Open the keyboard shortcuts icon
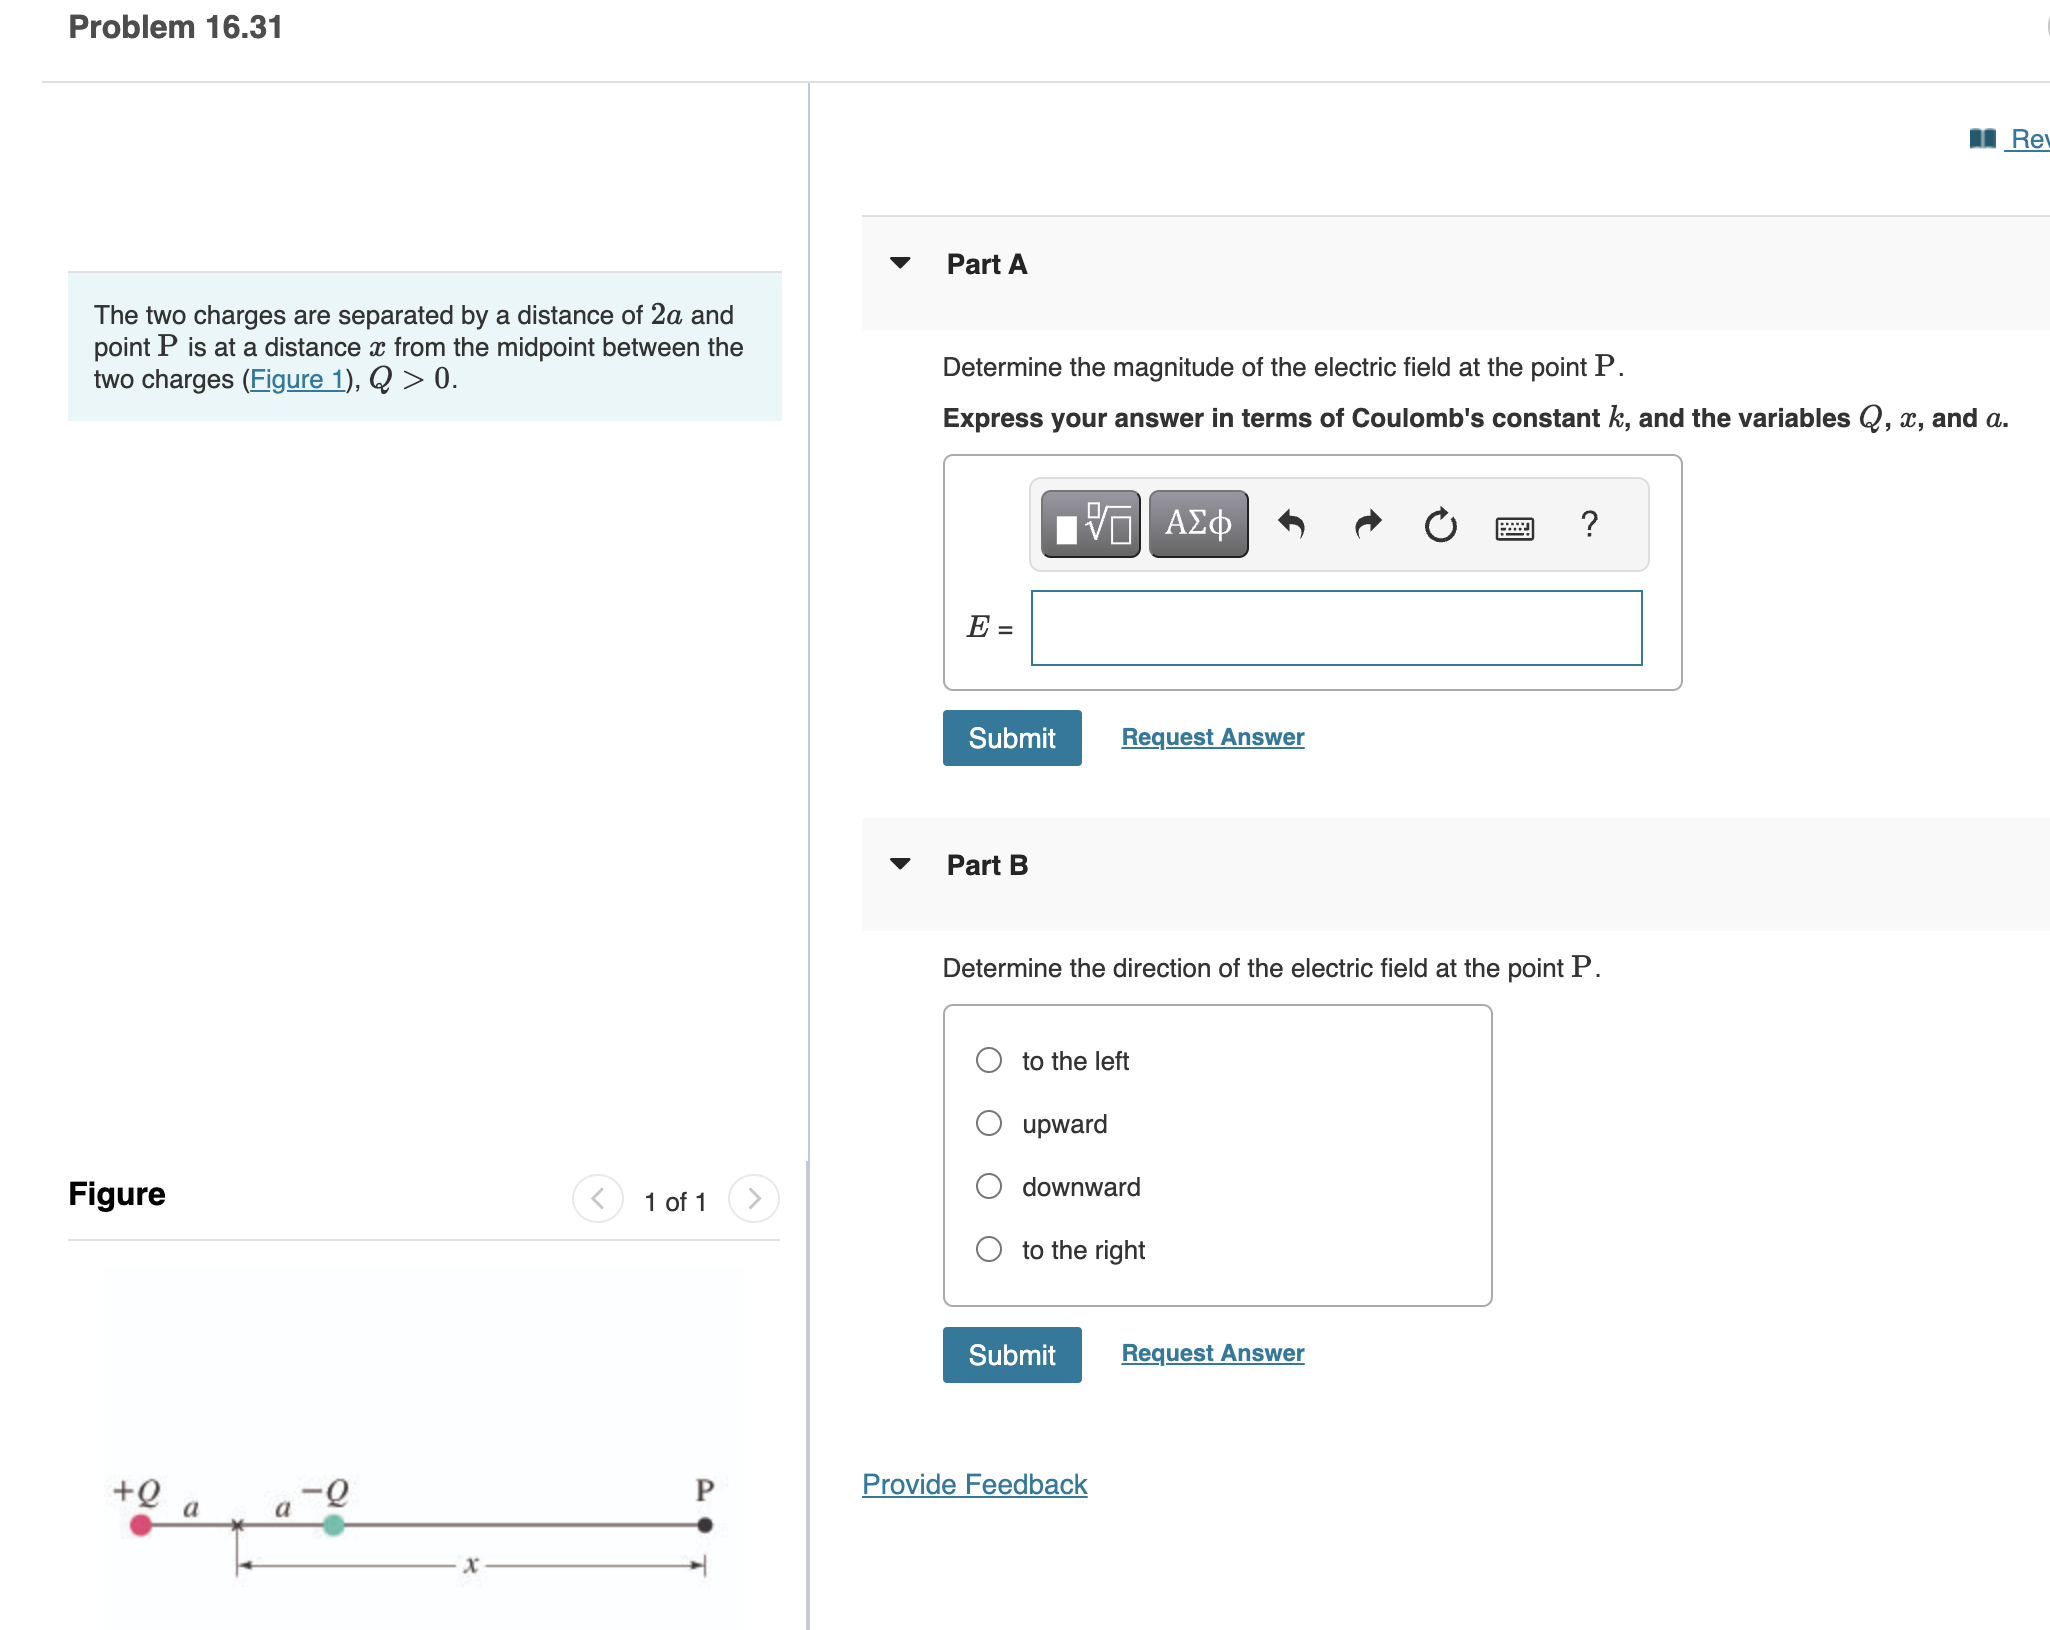The height and width of the screenshot is (1630, 2050). click(1514, 527)
